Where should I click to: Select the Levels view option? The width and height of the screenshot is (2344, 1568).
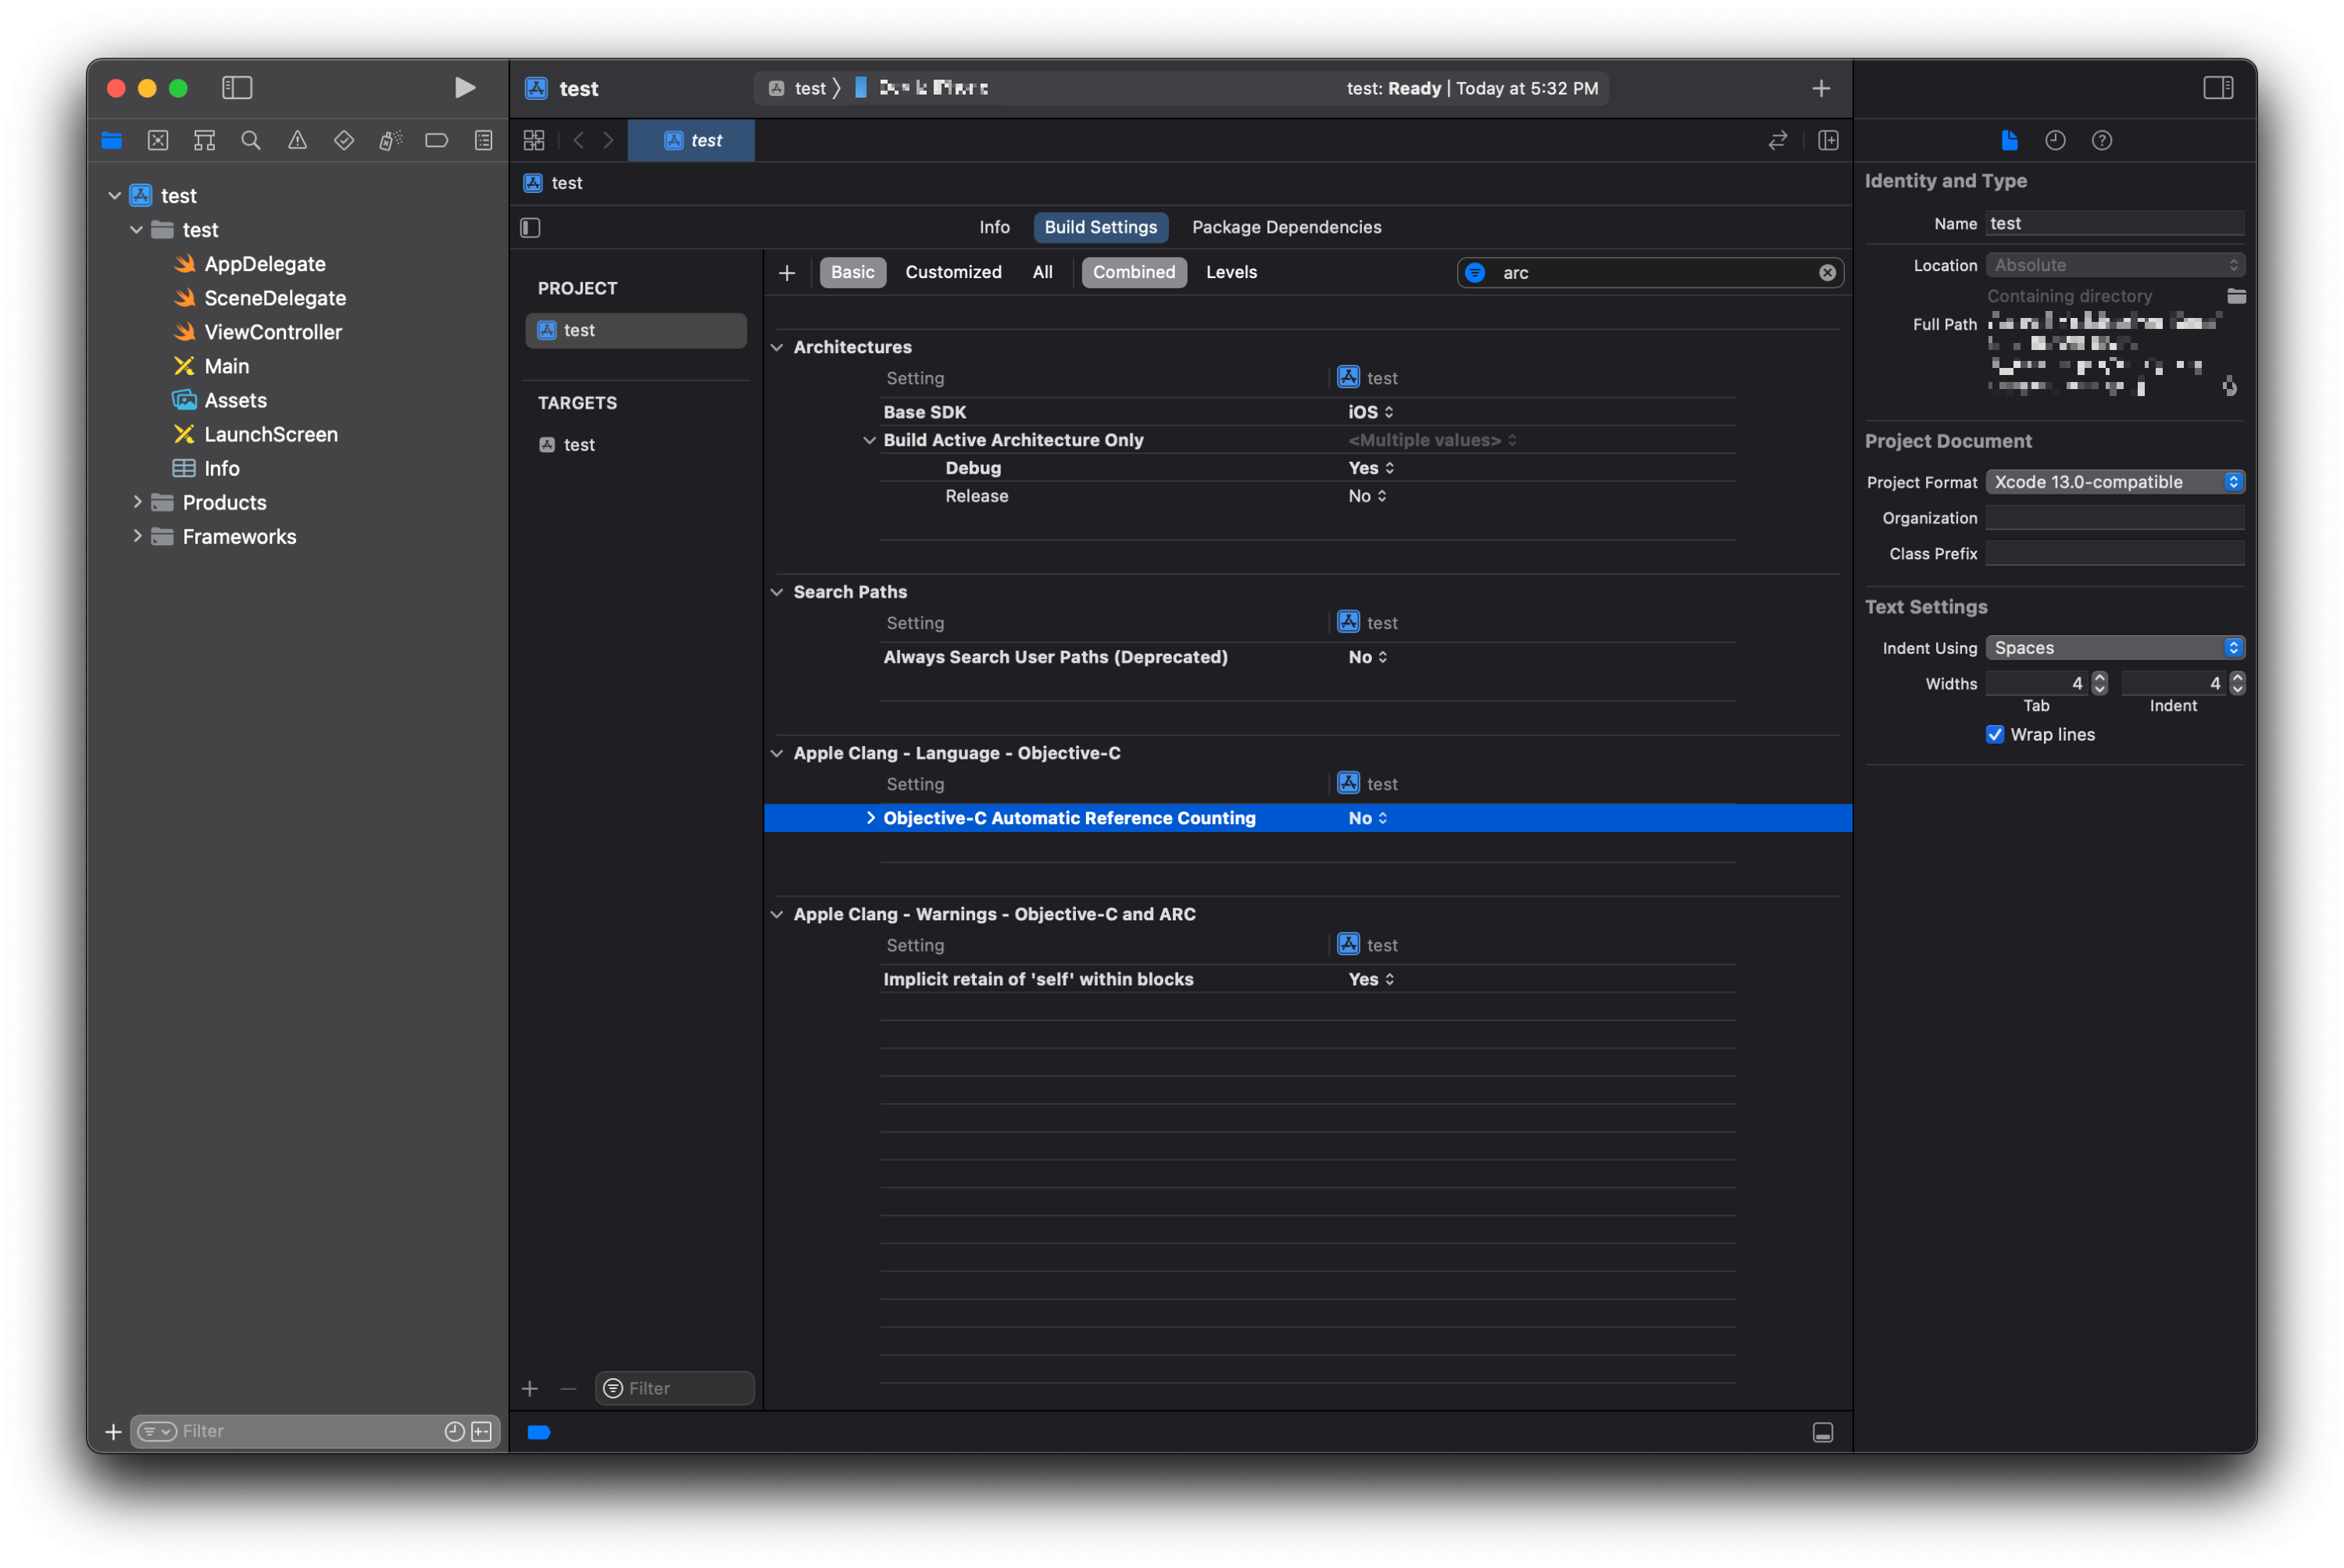pos(1231,272)
